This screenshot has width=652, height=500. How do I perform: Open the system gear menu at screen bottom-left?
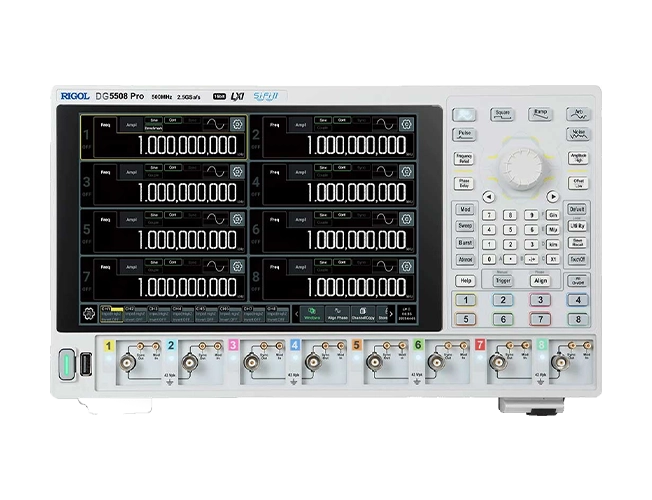(89, 314)
